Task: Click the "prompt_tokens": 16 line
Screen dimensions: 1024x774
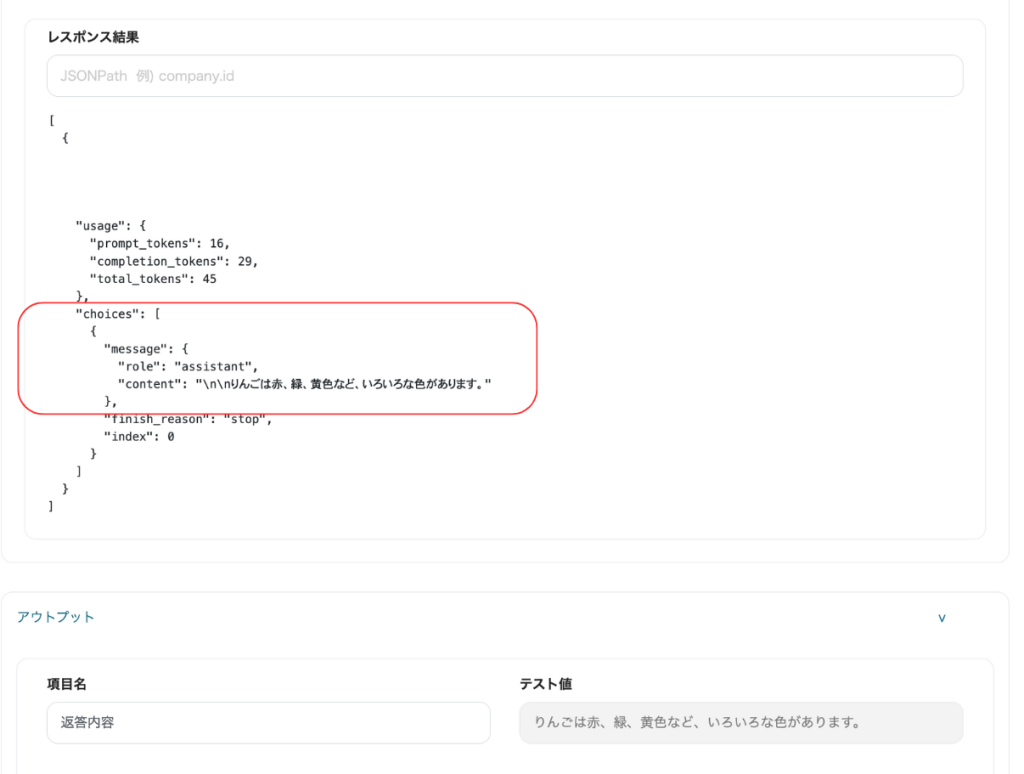Action: tap(159, 244)
